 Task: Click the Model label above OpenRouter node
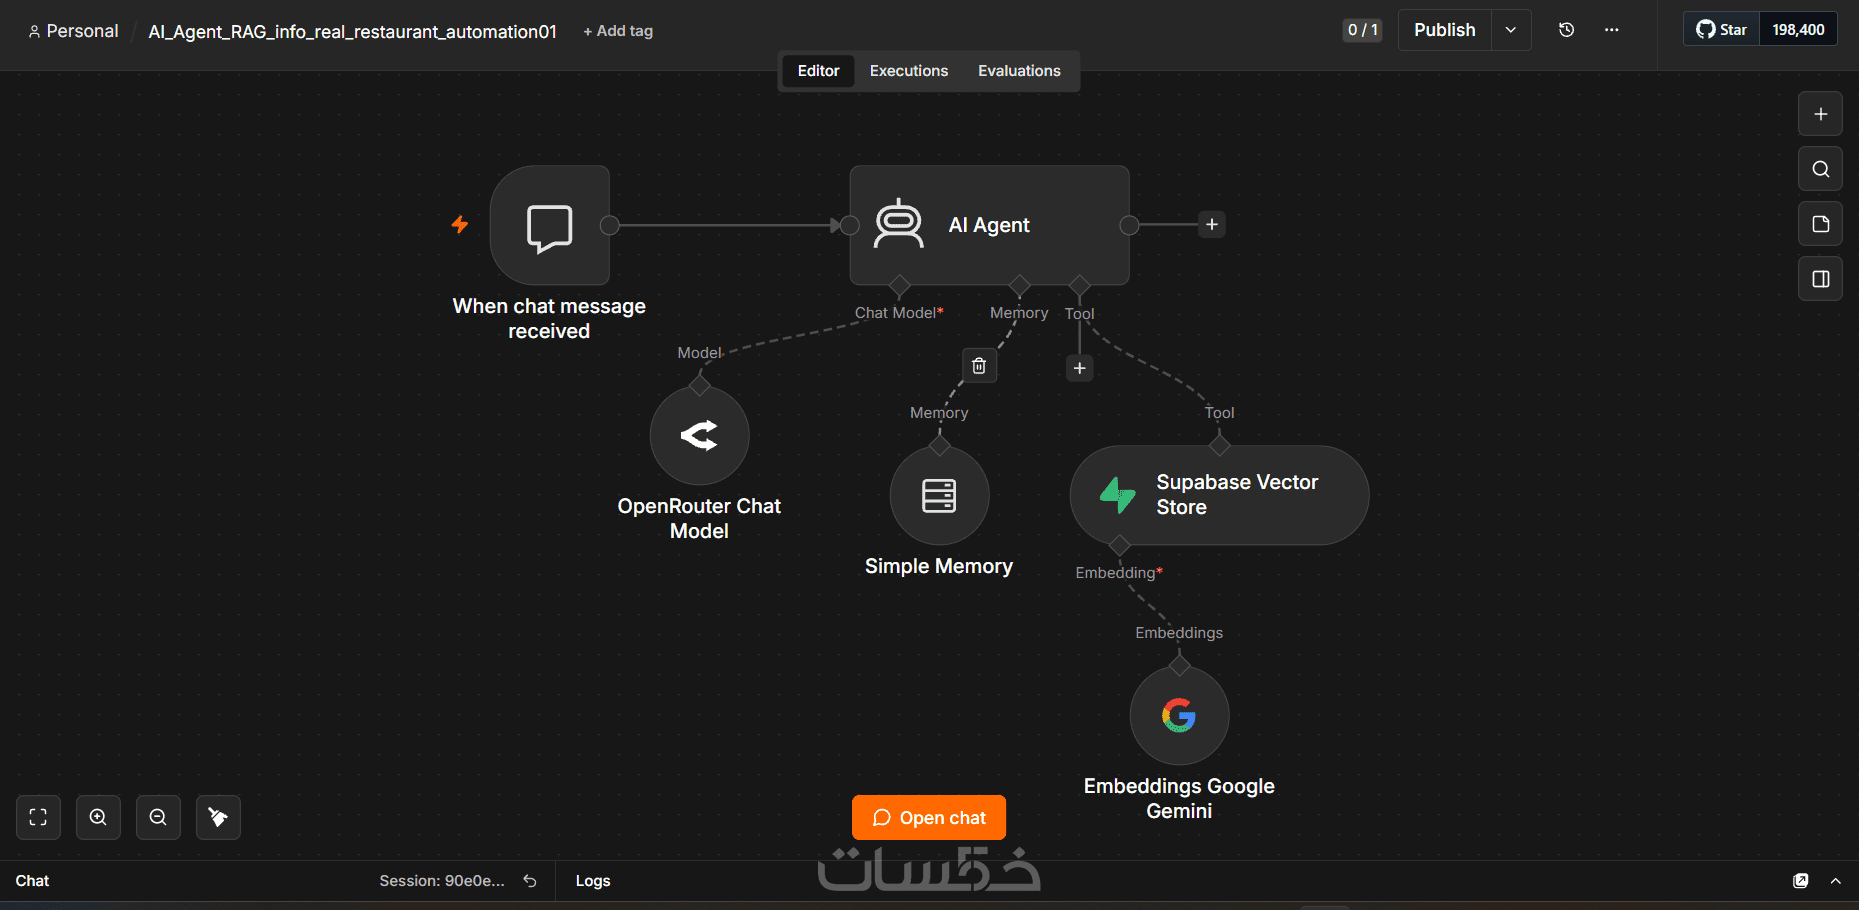pyautogui.click(x=699, y=353)
